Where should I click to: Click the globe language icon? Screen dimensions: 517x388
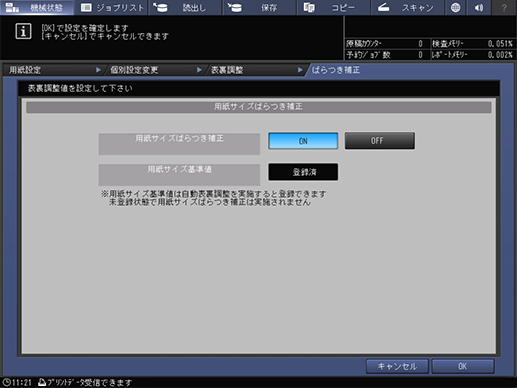point(455,7)
